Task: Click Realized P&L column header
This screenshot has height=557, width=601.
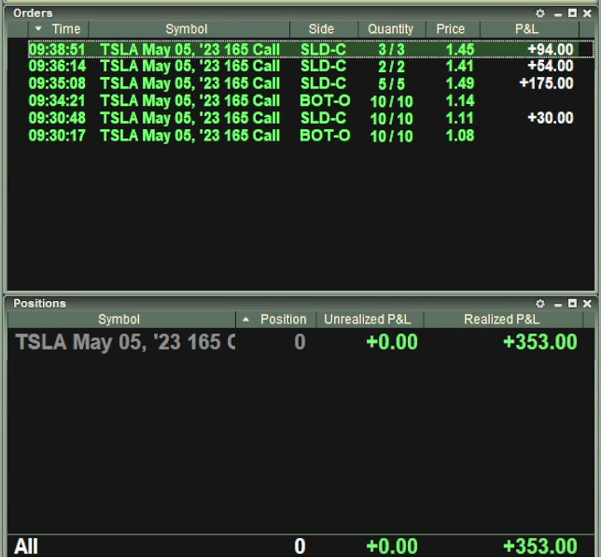Action: [x=503, y=319]
